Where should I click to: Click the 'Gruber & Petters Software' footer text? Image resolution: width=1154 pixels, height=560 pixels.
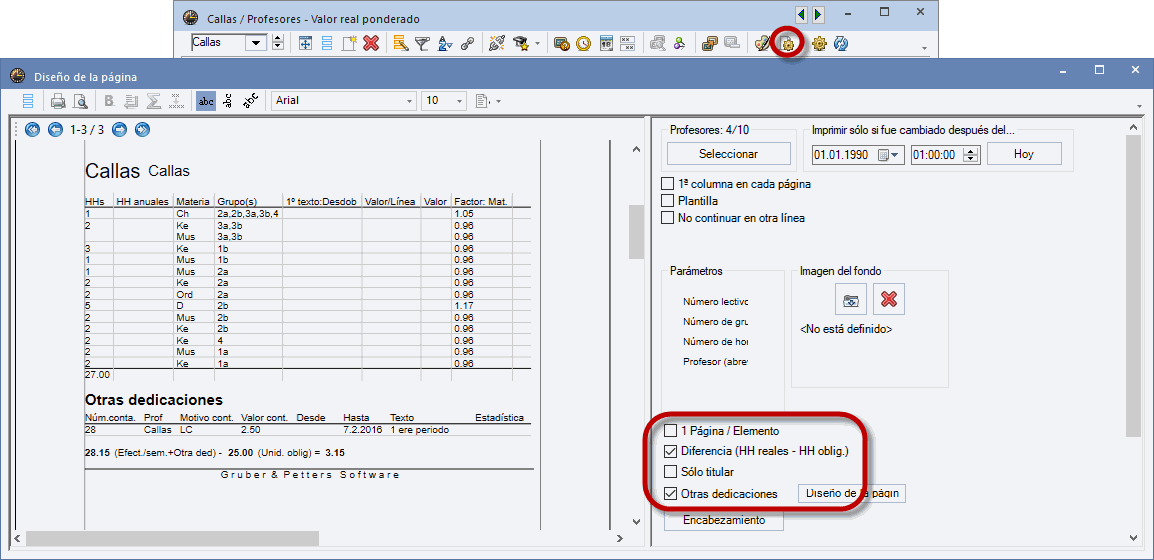click(310, 475)
